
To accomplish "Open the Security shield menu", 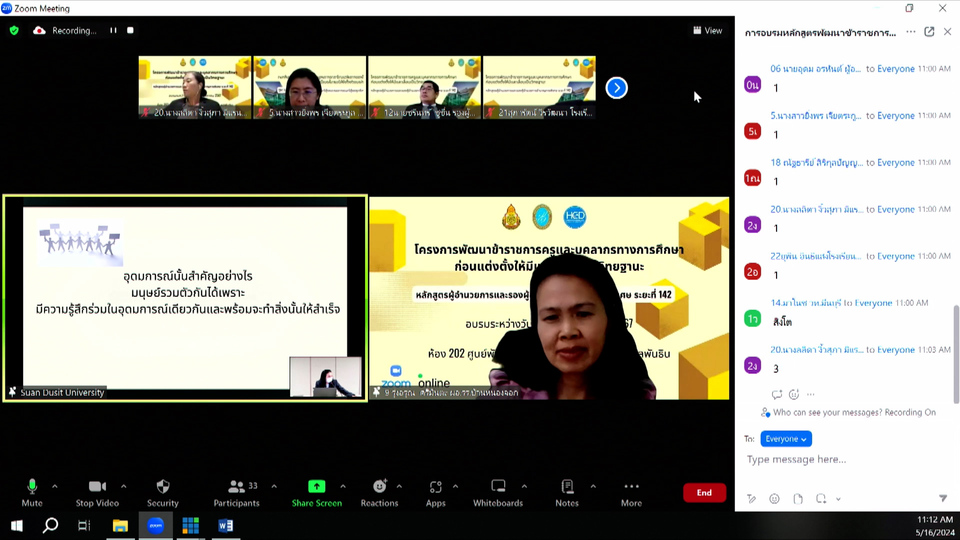I will pos(162,492).
